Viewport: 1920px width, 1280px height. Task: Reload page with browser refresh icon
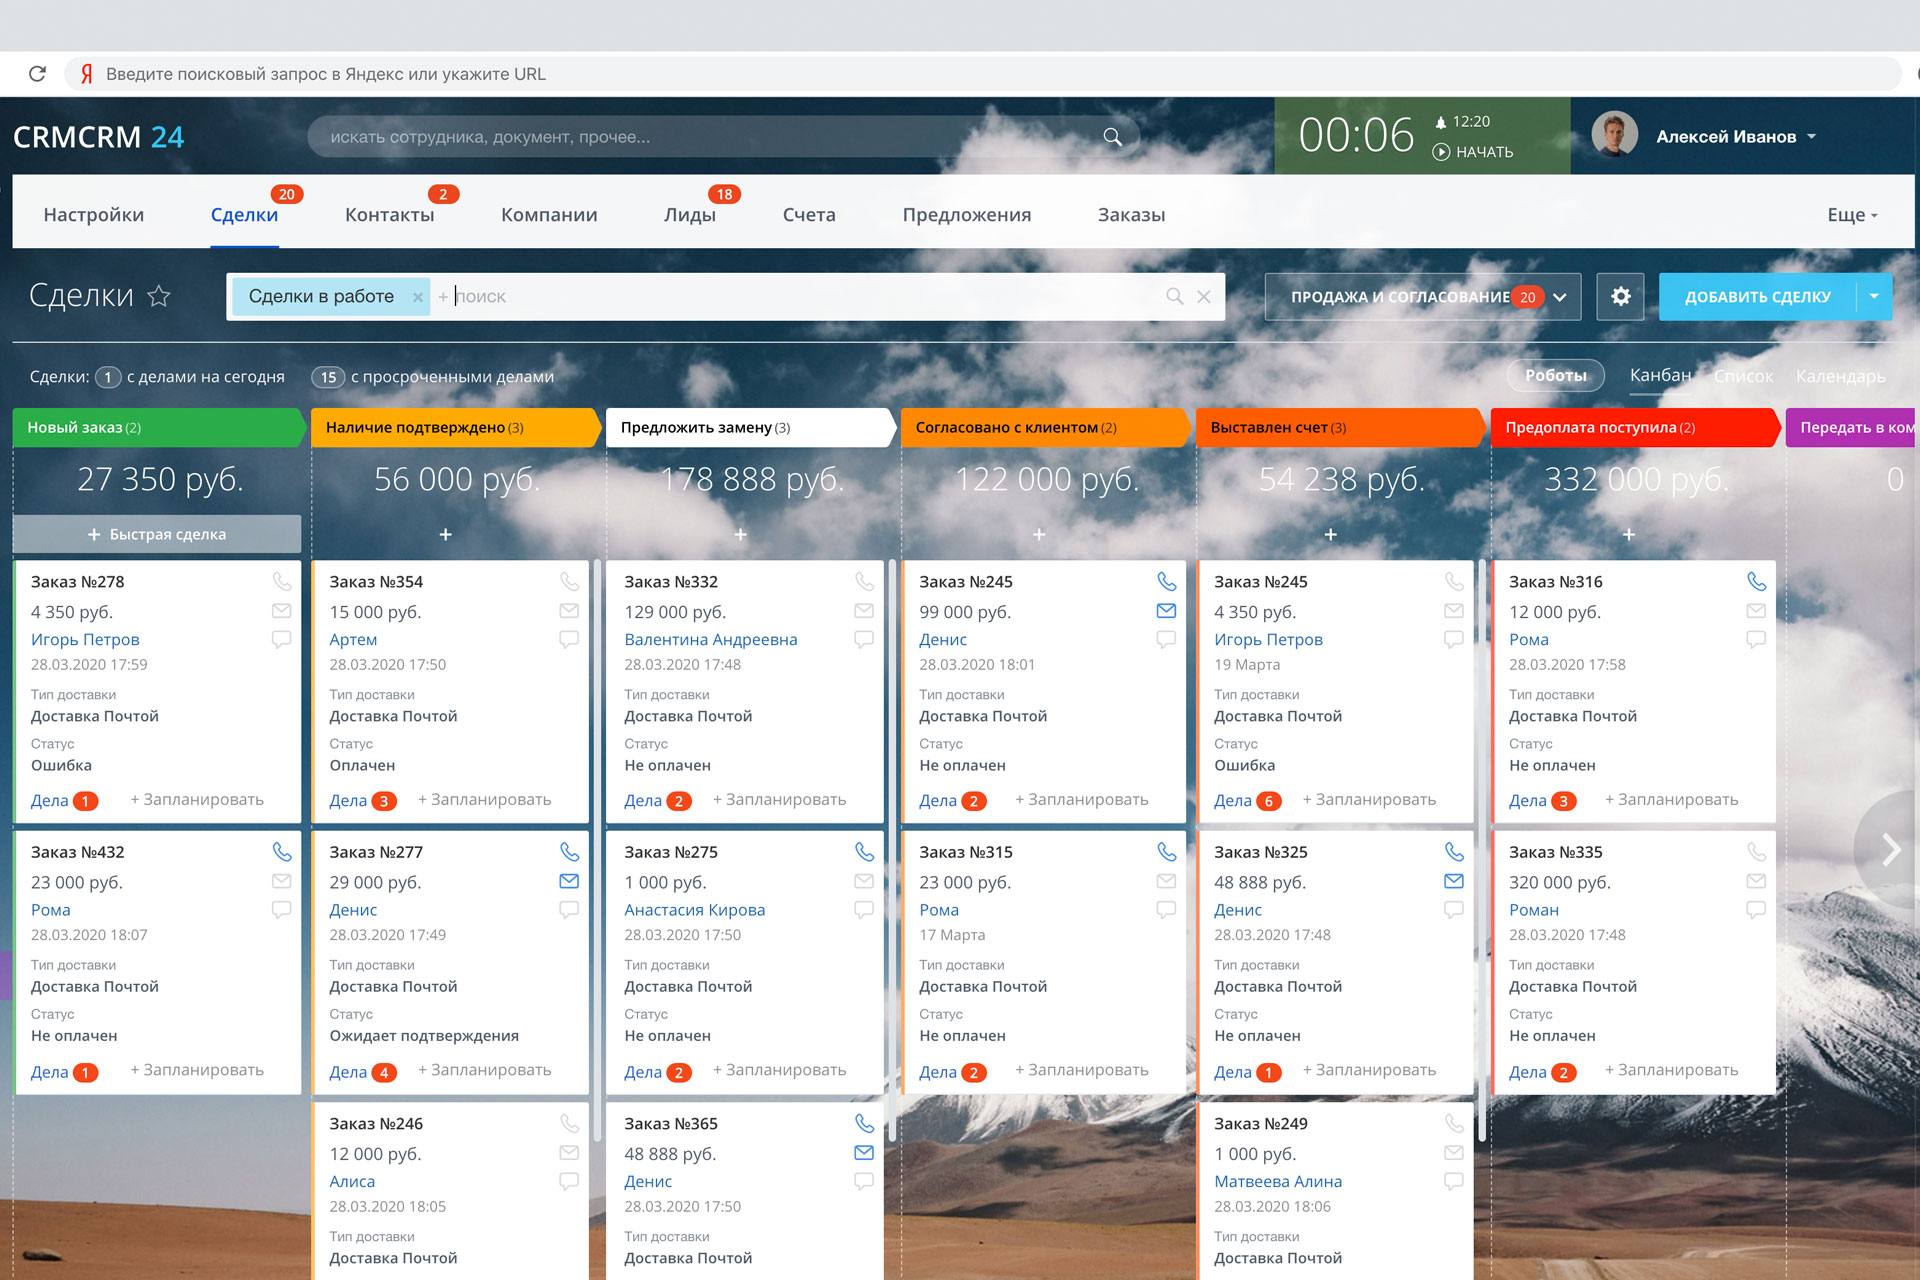[x=38, y=74]
